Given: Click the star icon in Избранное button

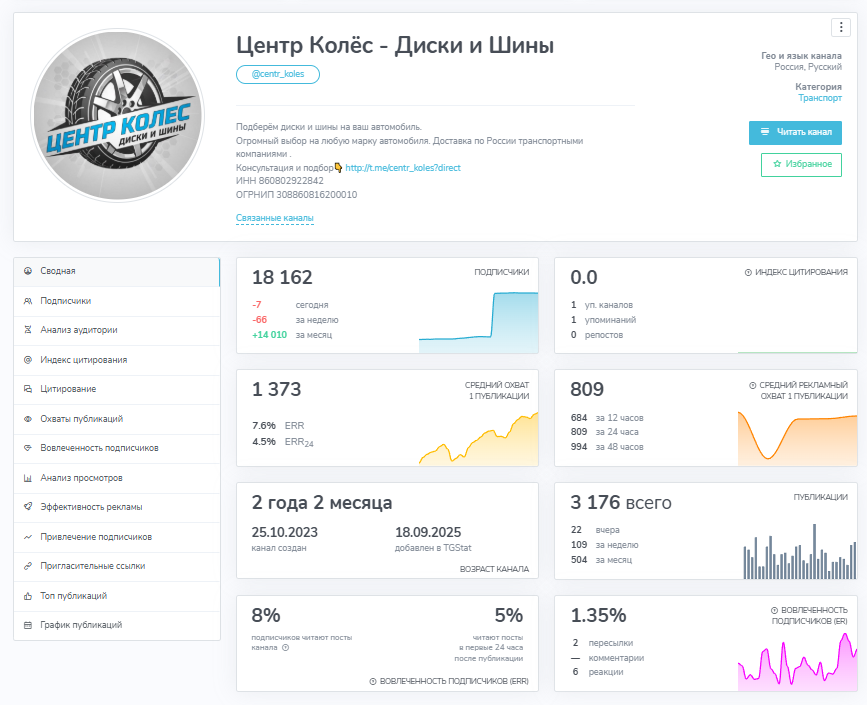Looking at the screenshot, I should click(x=777, y=164).
